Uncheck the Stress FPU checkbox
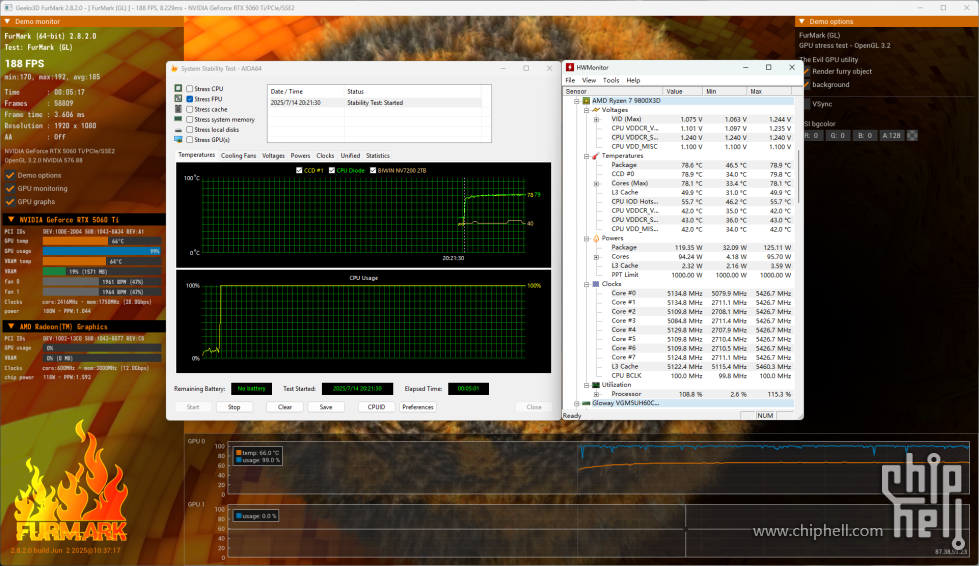The height and width of the screenshot is (566, 979). [190, 99]
